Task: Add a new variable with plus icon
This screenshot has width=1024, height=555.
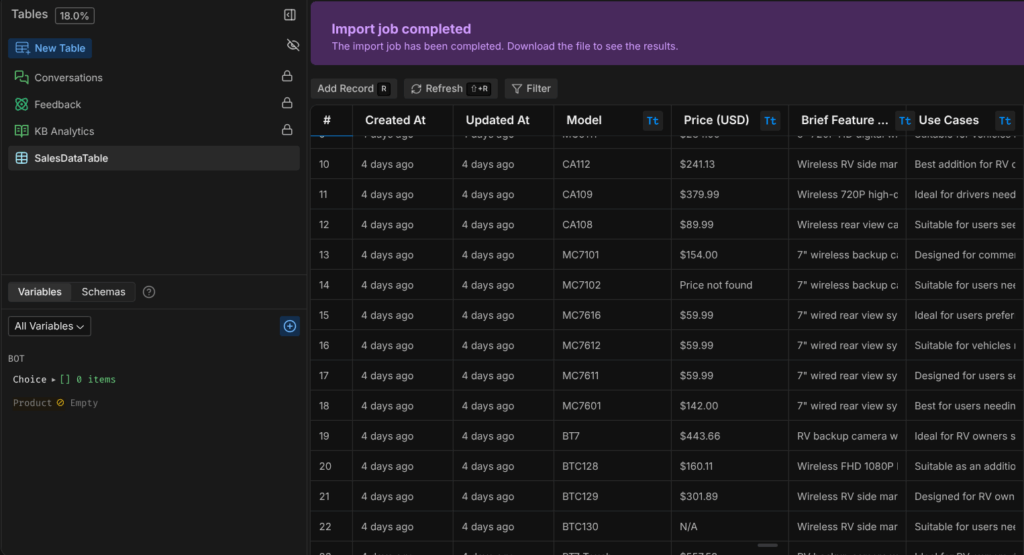Action: (x=290, y=326)
